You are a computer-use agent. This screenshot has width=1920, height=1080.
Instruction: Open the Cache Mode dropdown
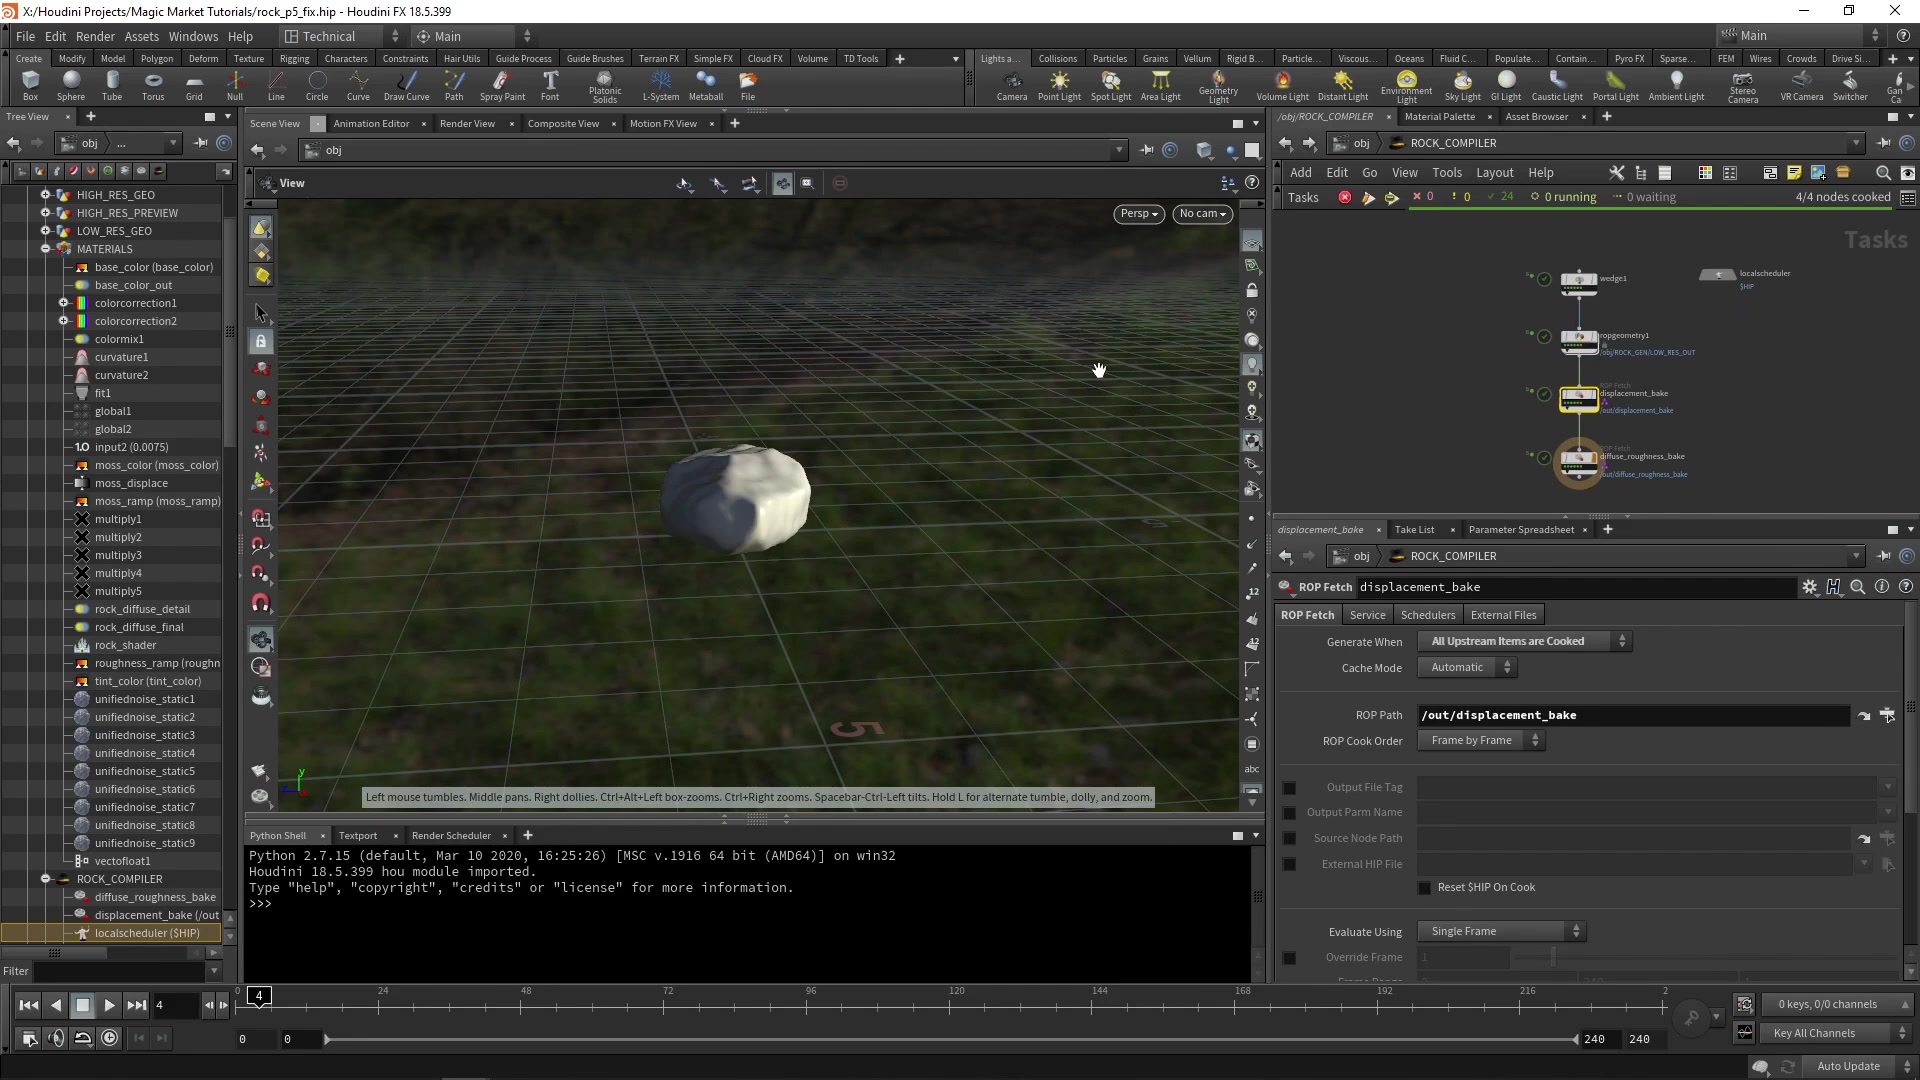point(1467,668)
